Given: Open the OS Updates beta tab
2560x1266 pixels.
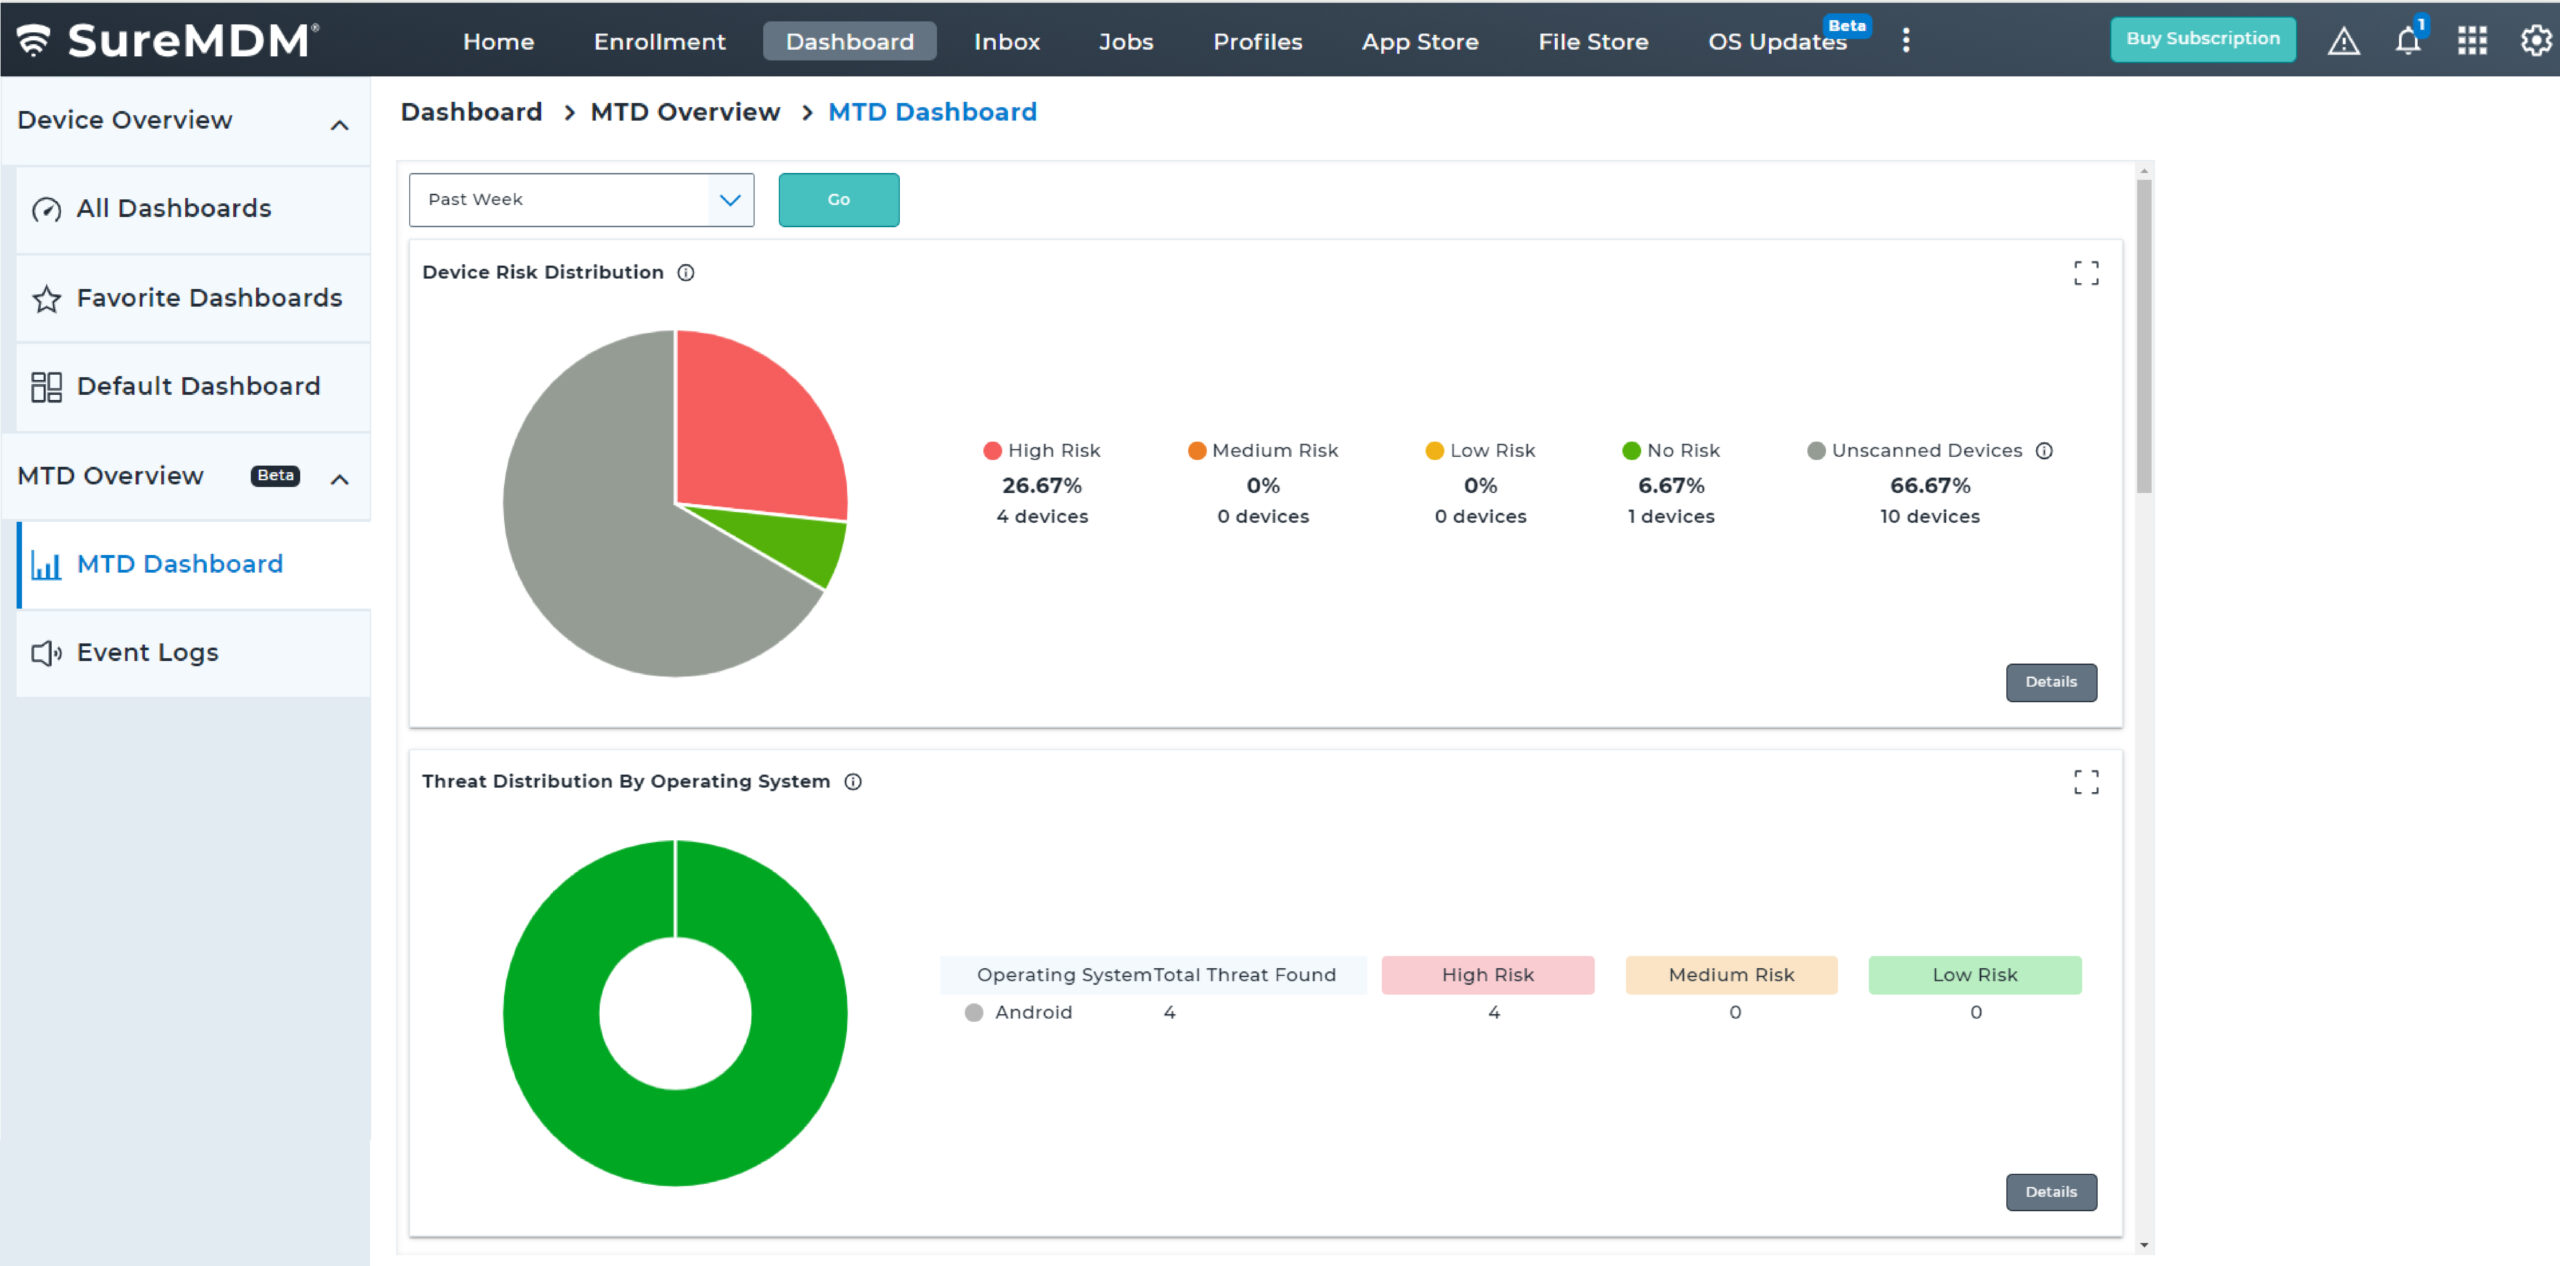Looking at the screenshot, I should (1777, 41).
